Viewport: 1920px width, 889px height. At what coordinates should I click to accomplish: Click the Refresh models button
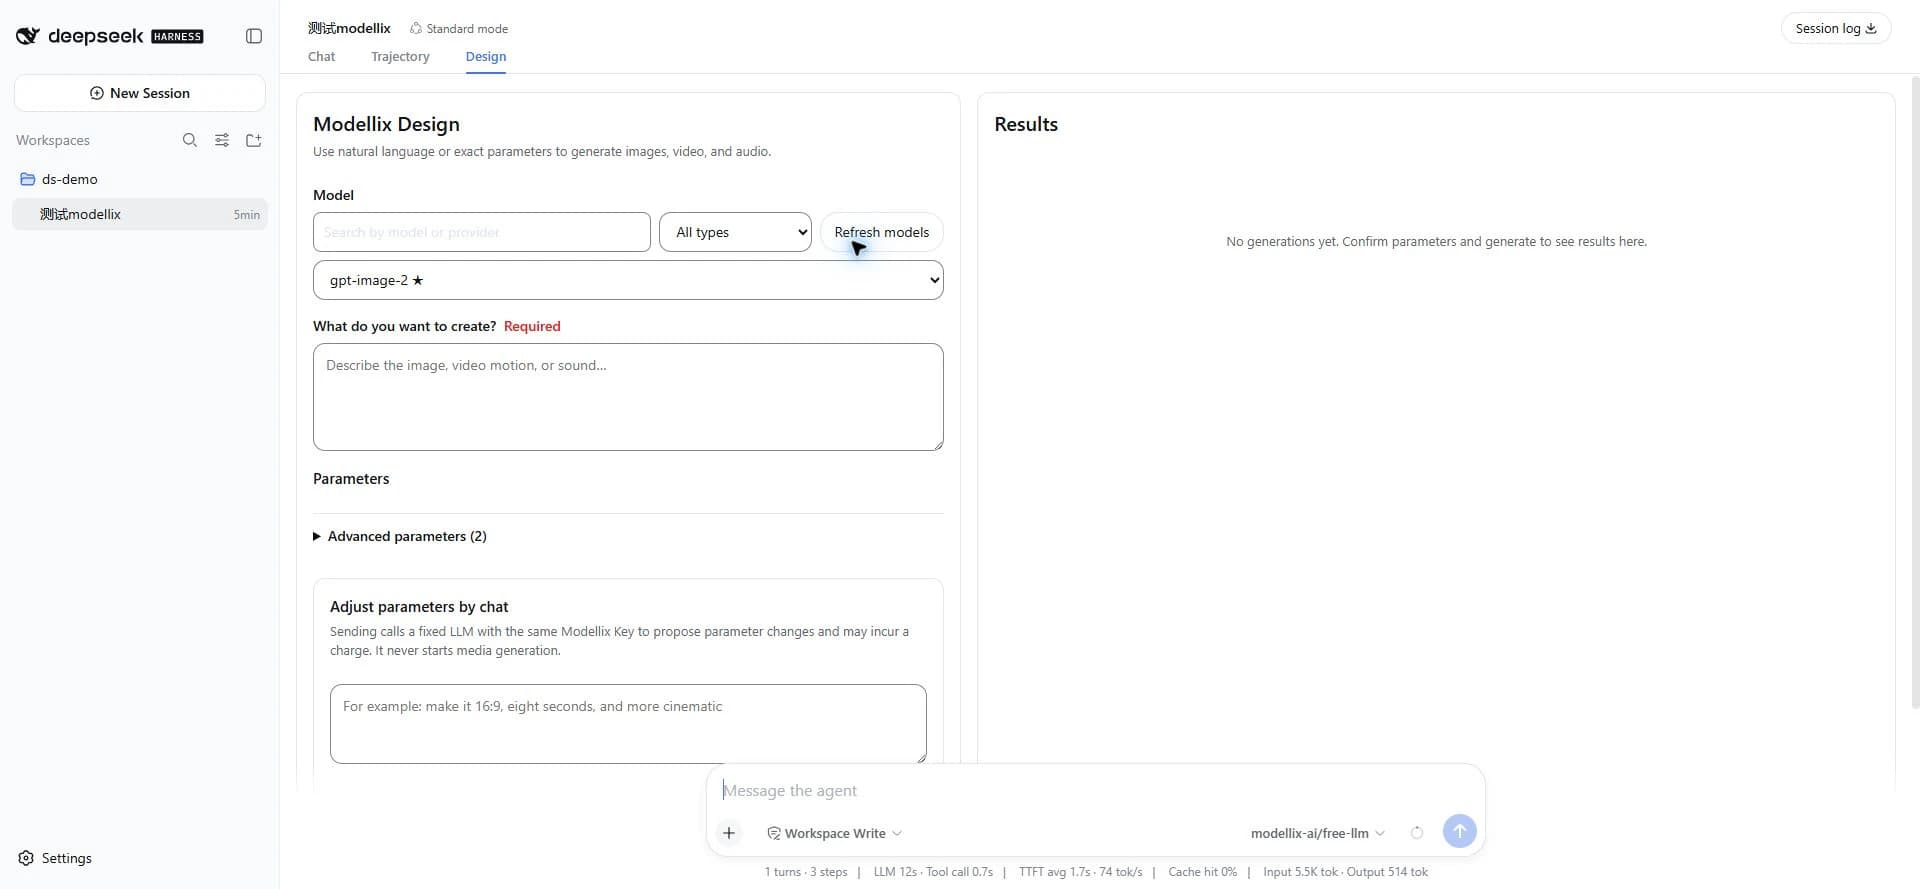click(x=881, y=232)
